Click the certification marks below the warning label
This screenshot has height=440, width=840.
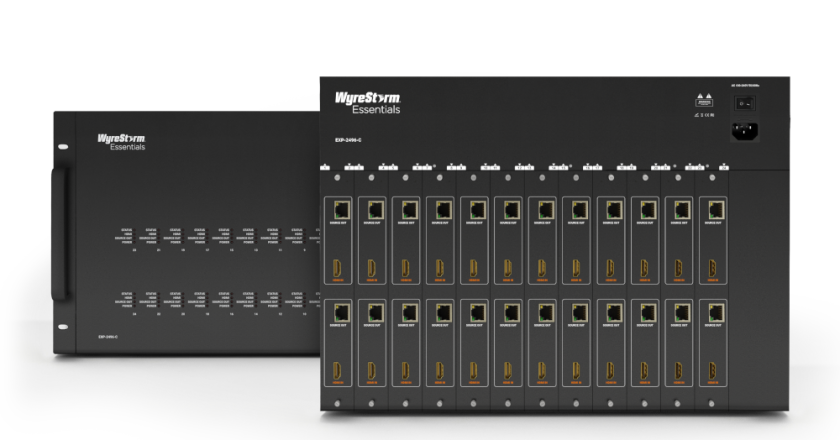704,115
